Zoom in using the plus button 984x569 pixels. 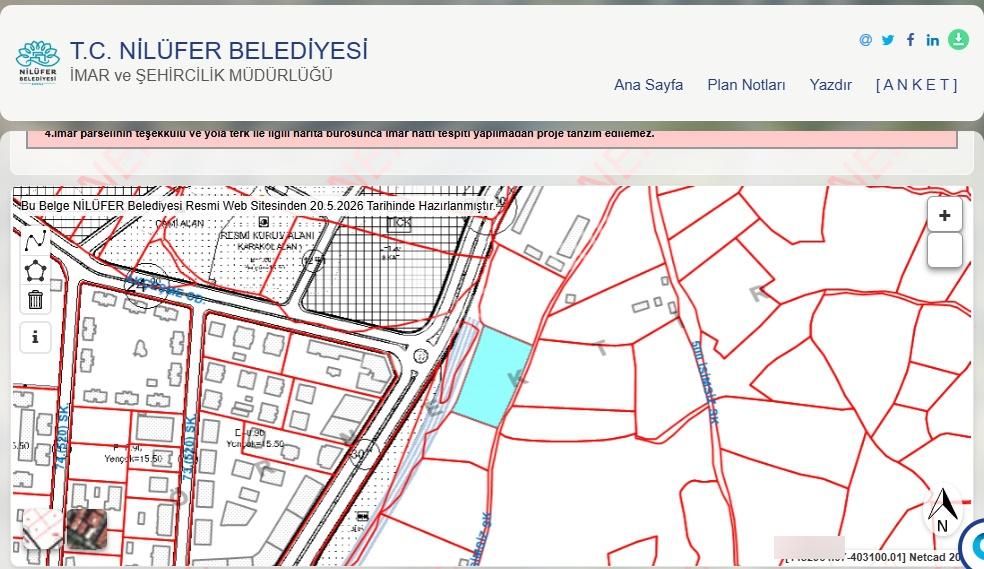(944, 216)
